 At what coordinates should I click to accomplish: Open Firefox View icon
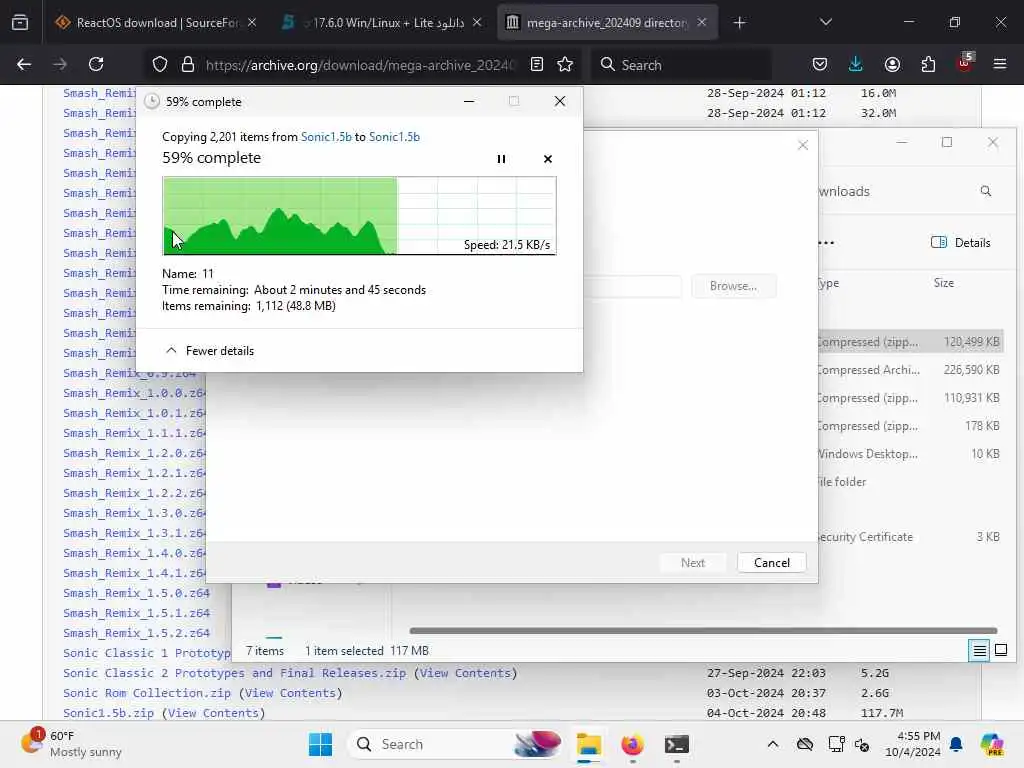(x=20, y=22)
